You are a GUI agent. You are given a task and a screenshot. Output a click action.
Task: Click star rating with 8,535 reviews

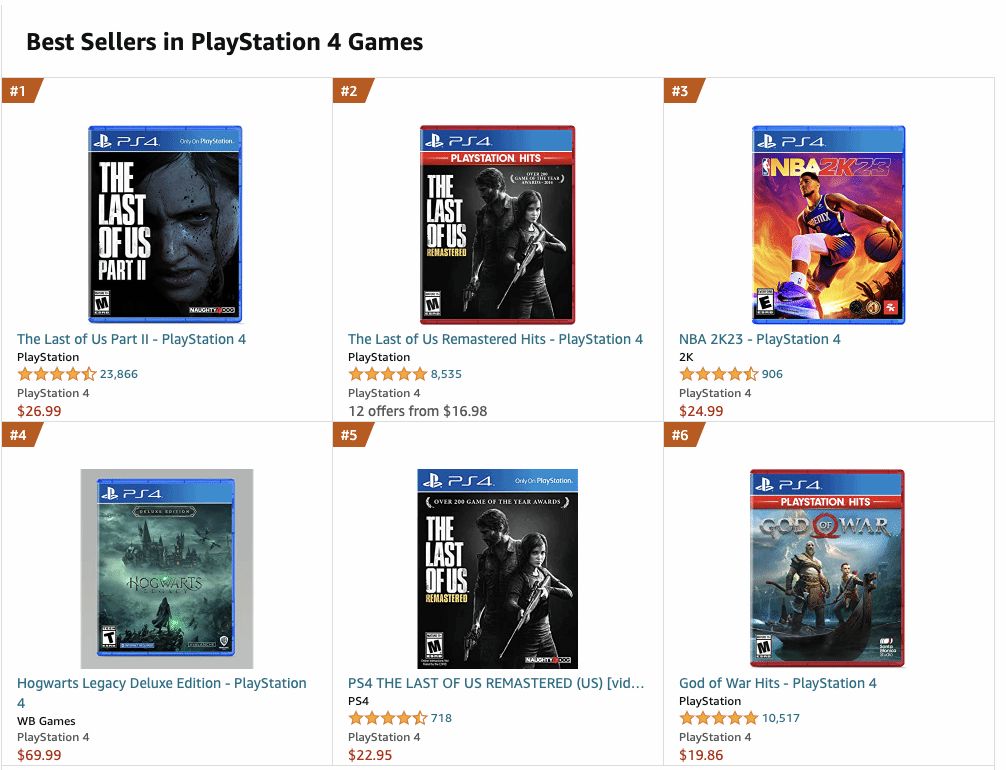click(387, 374)
